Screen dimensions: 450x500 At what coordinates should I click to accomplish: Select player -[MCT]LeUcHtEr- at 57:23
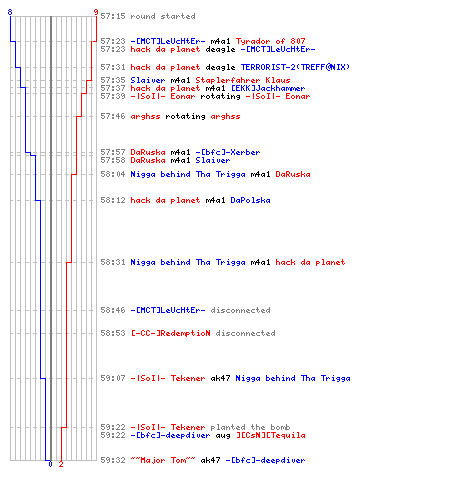point(168,41)
